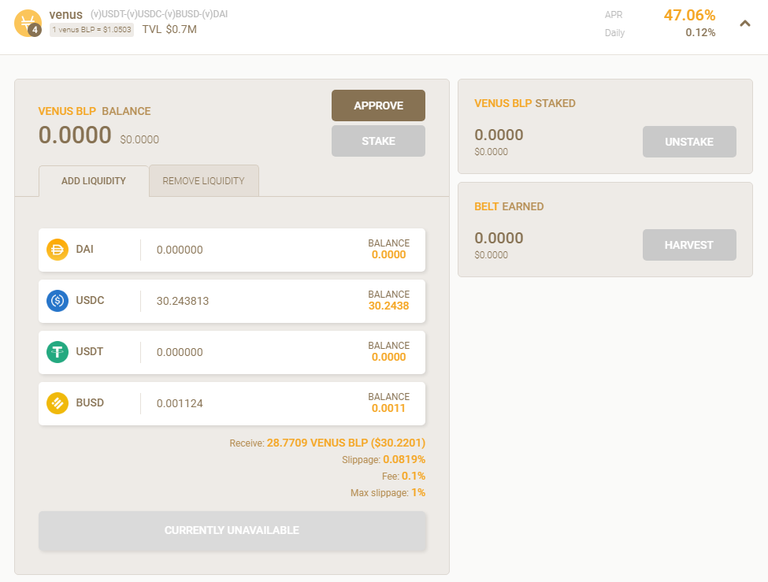
Task: Harvest earned BELT rewards
Action: coord(689,245)
